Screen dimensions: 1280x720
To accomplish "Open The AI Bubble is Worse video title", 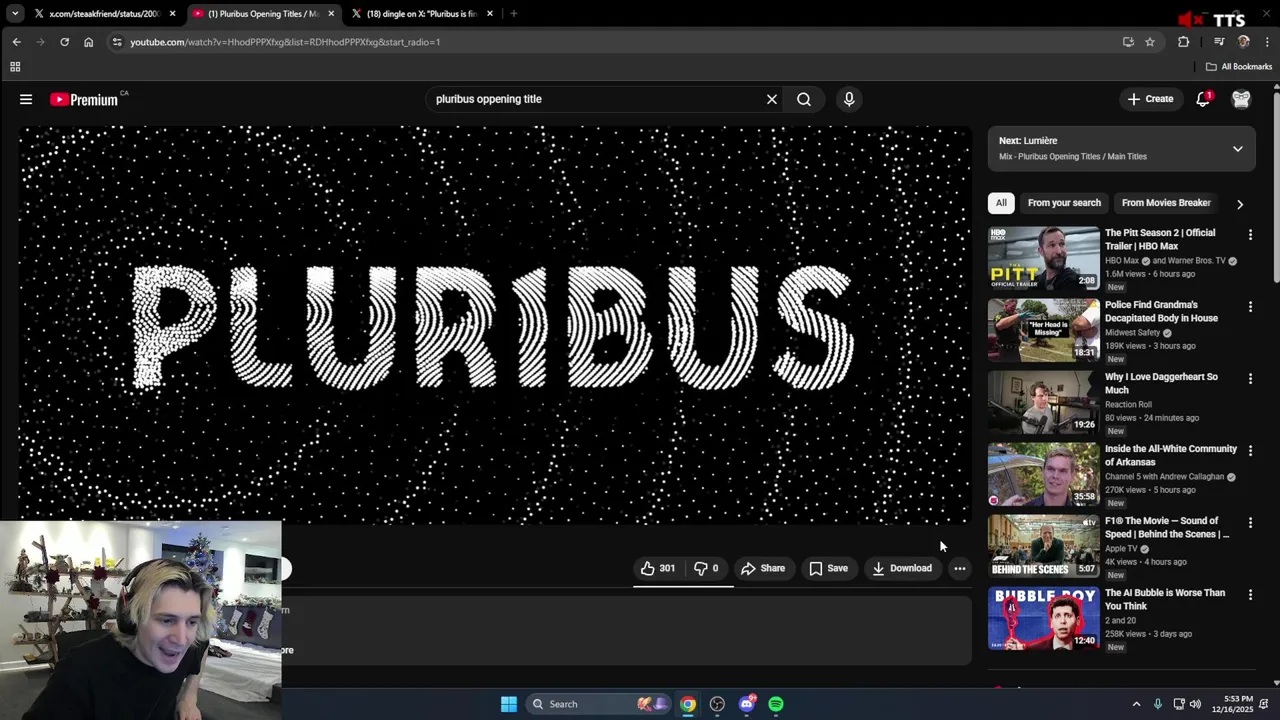I will click(x=1165, y=599).
